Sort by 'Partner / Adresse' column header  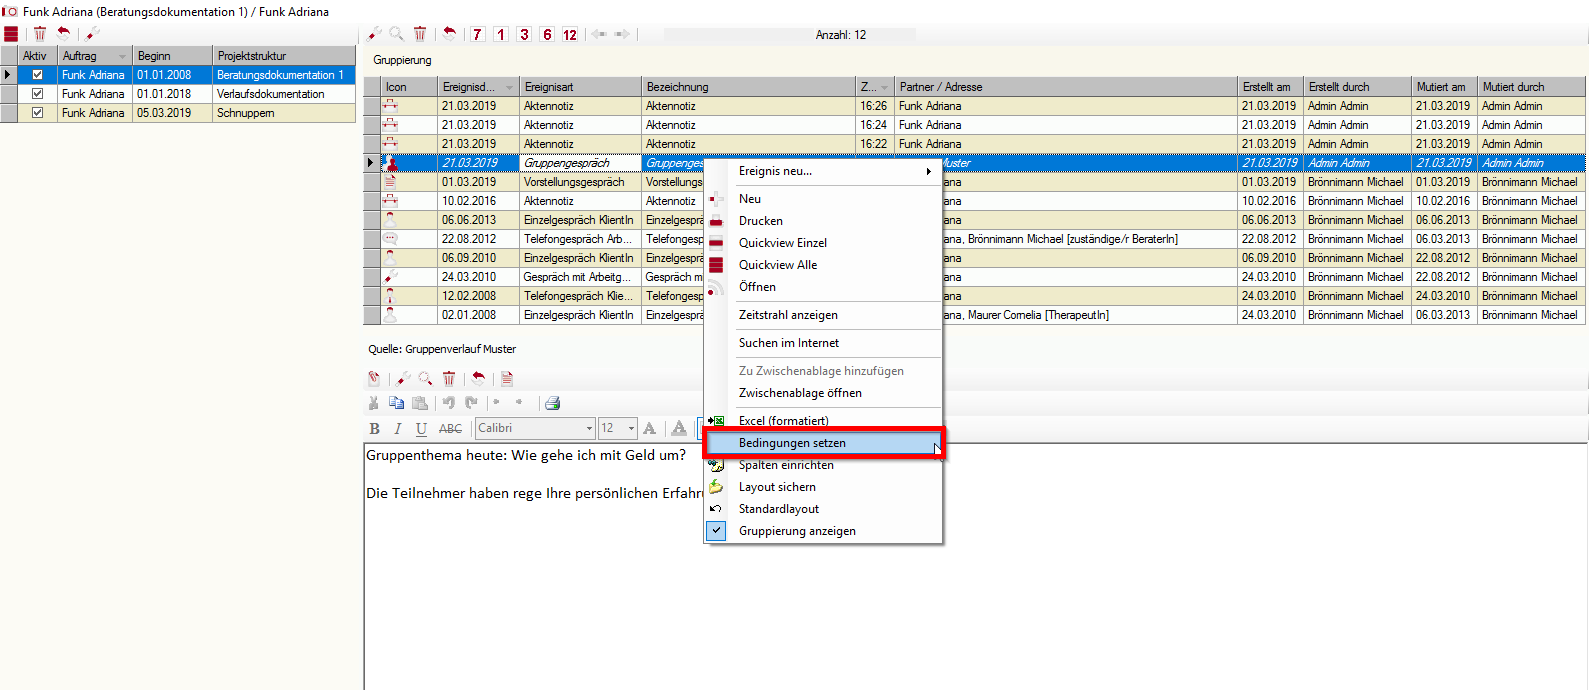(x=1065, y=87)
